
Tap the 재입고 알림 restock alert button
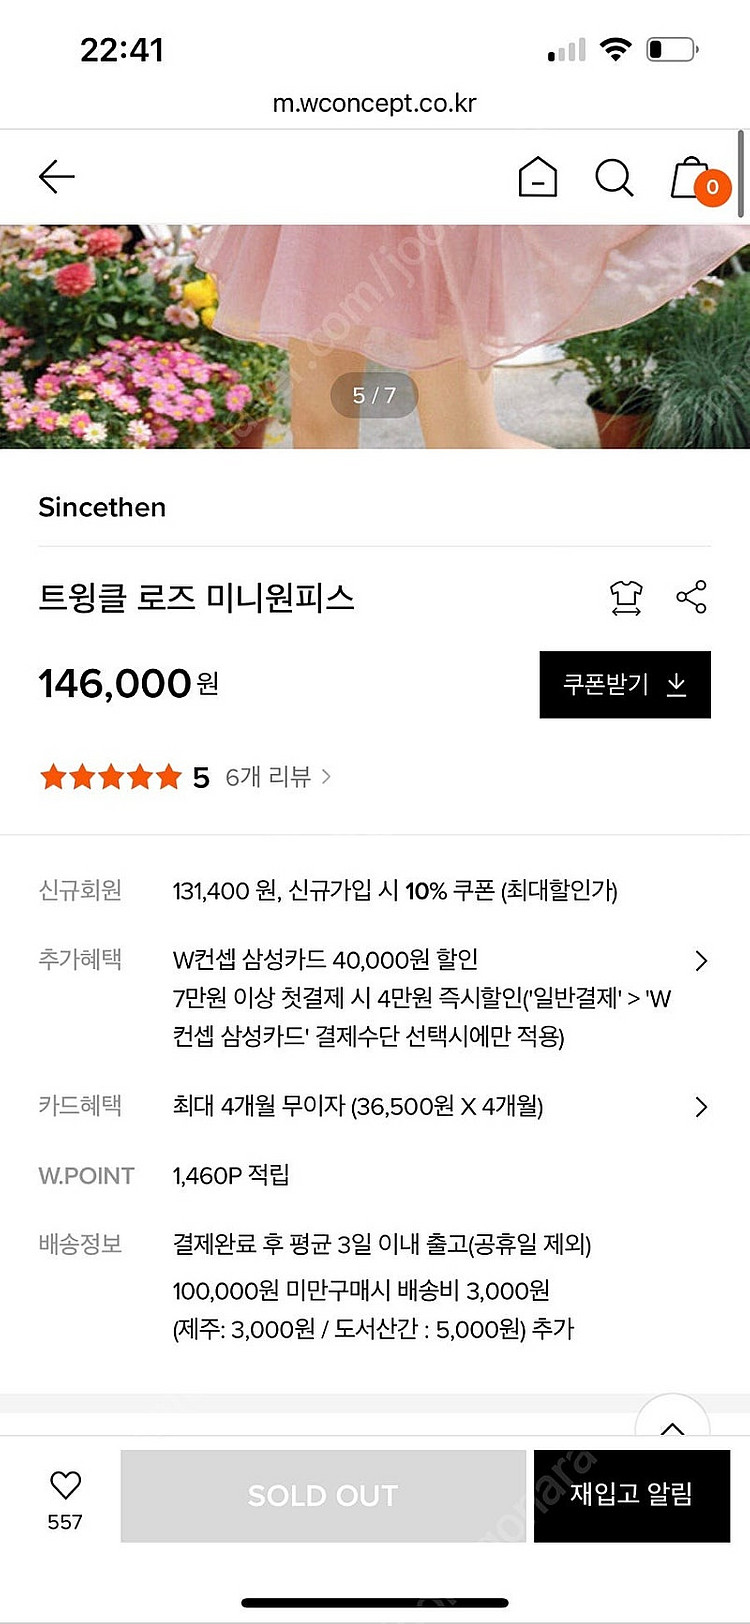(x=631, y=1495)
